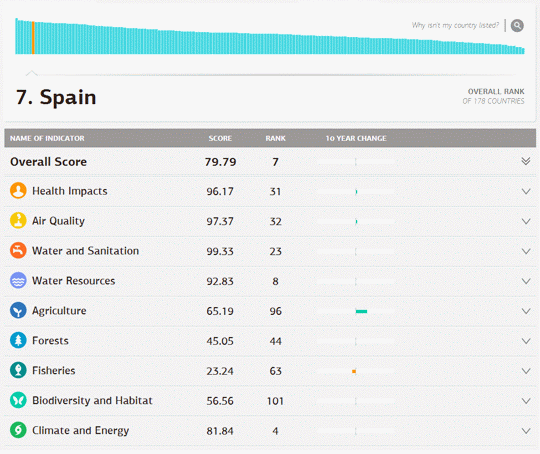The height and width of the screenshot is (454, 540).
Task: Click the Biodiversity and Habitat butterfly icon
Action: [18, 400]
